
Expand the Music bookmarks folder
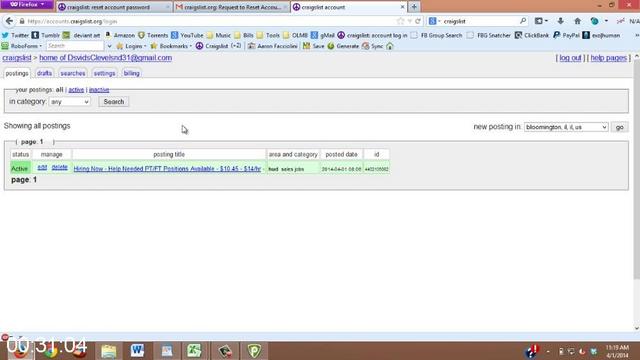pos(219,36)
